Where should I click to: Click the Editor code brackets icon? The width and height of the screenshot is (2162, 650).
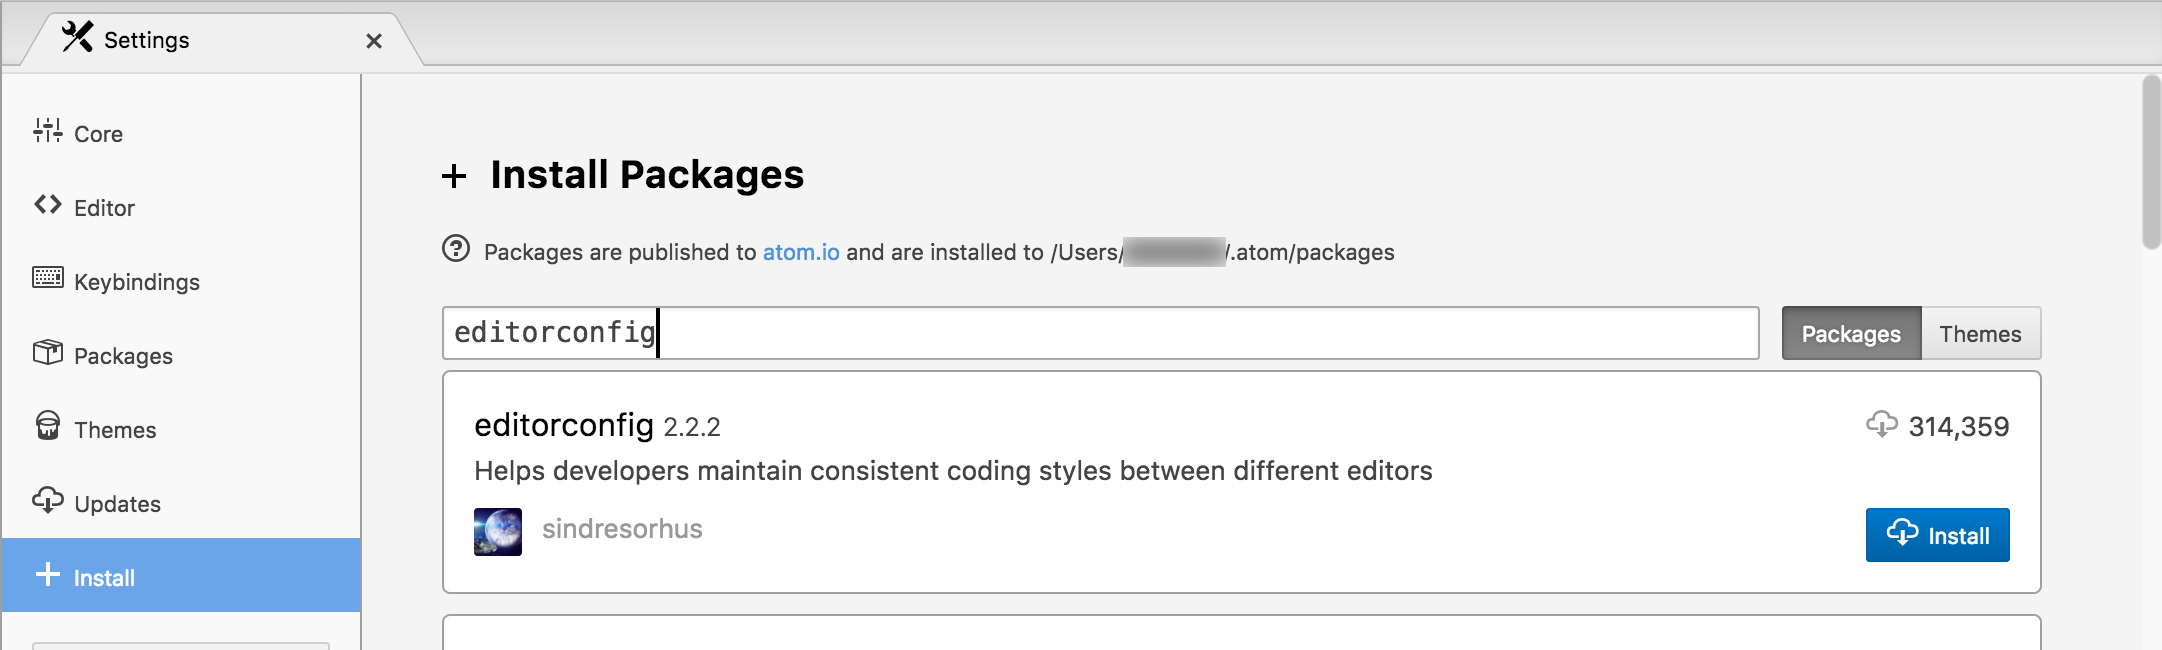pyautogui.click(x=48, y=205)
